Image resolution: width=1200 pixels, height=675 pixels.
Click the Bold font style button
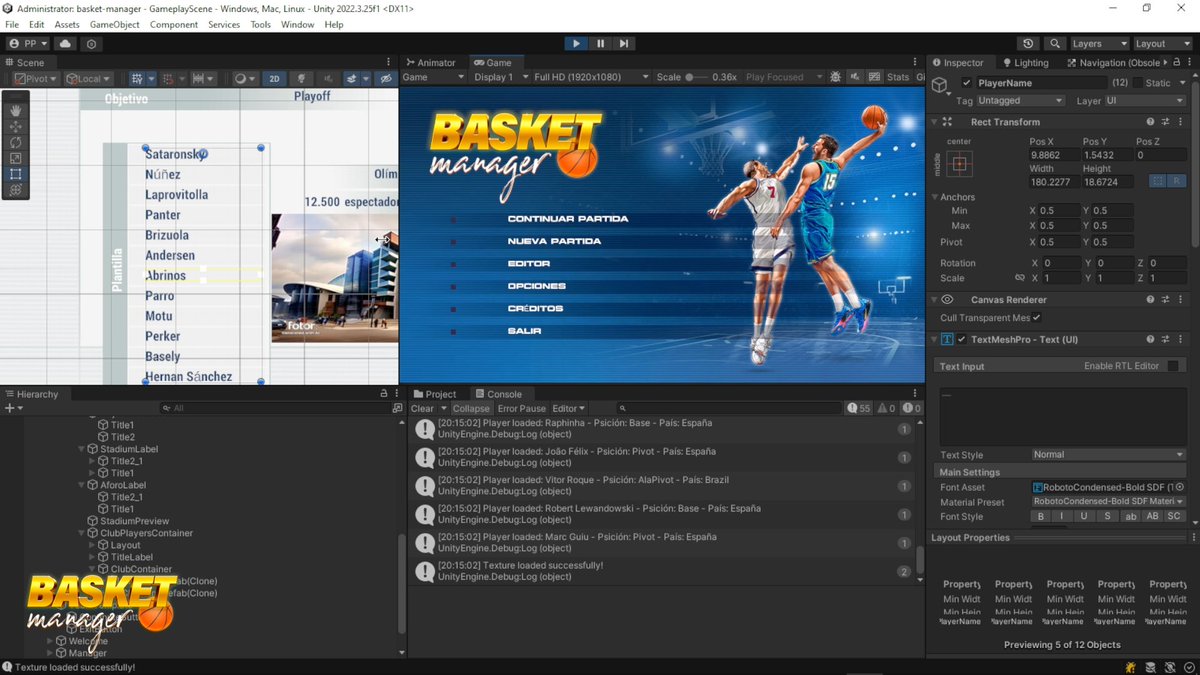(1041, 516)
